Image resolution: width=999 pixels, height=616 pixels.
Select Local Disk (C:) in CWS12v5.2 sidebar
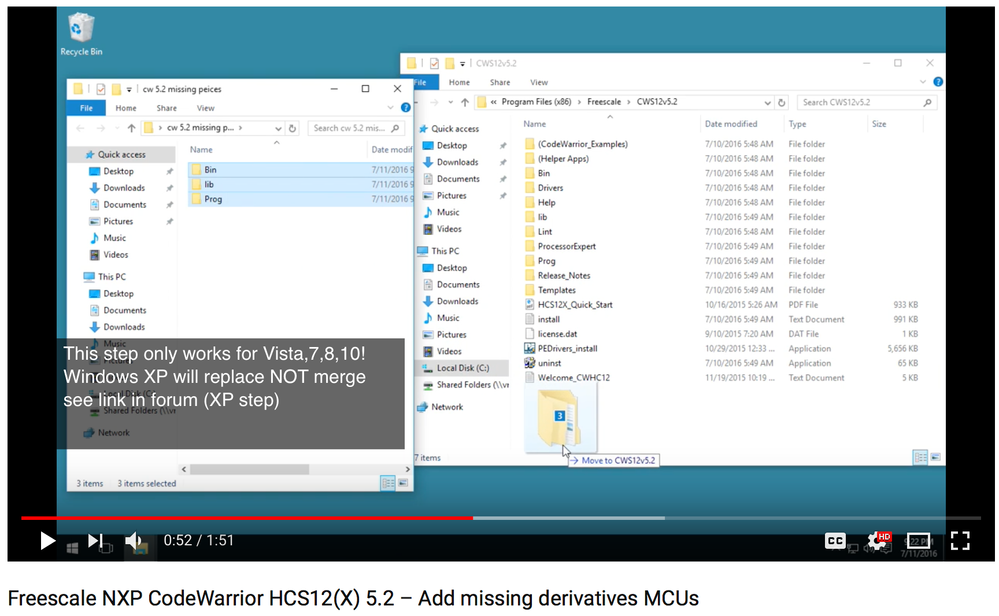pos(463,368)
